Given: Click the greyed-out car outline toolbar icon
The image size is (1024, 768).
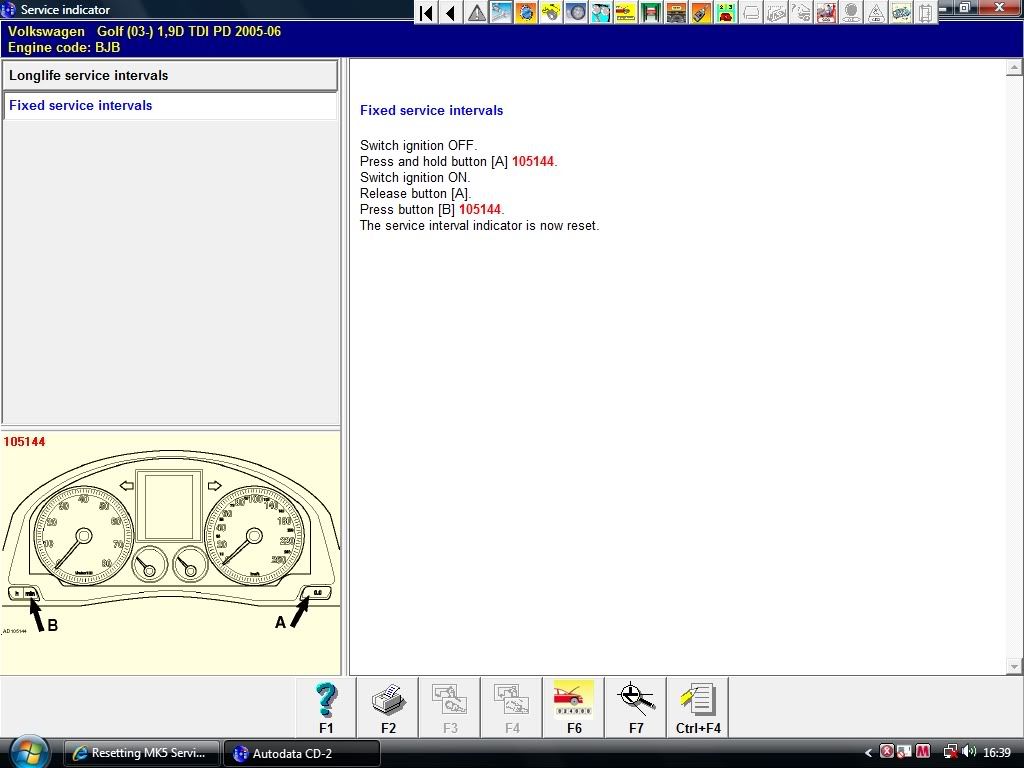Looking at the screenshot, I should point(751,12).
